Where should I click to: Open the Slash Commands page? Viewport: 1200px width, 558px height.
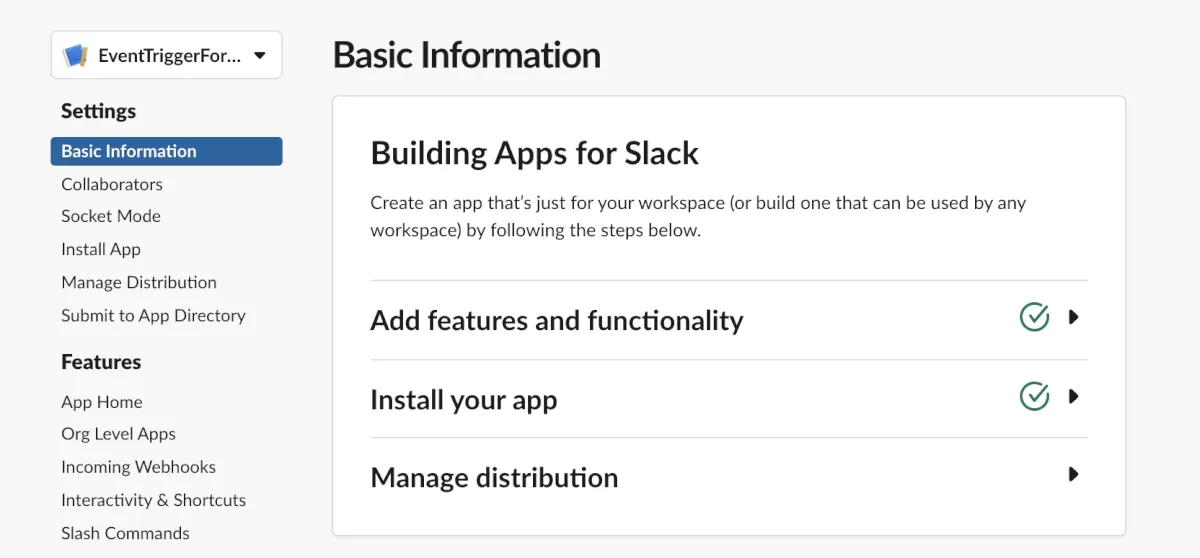[125, 533]
